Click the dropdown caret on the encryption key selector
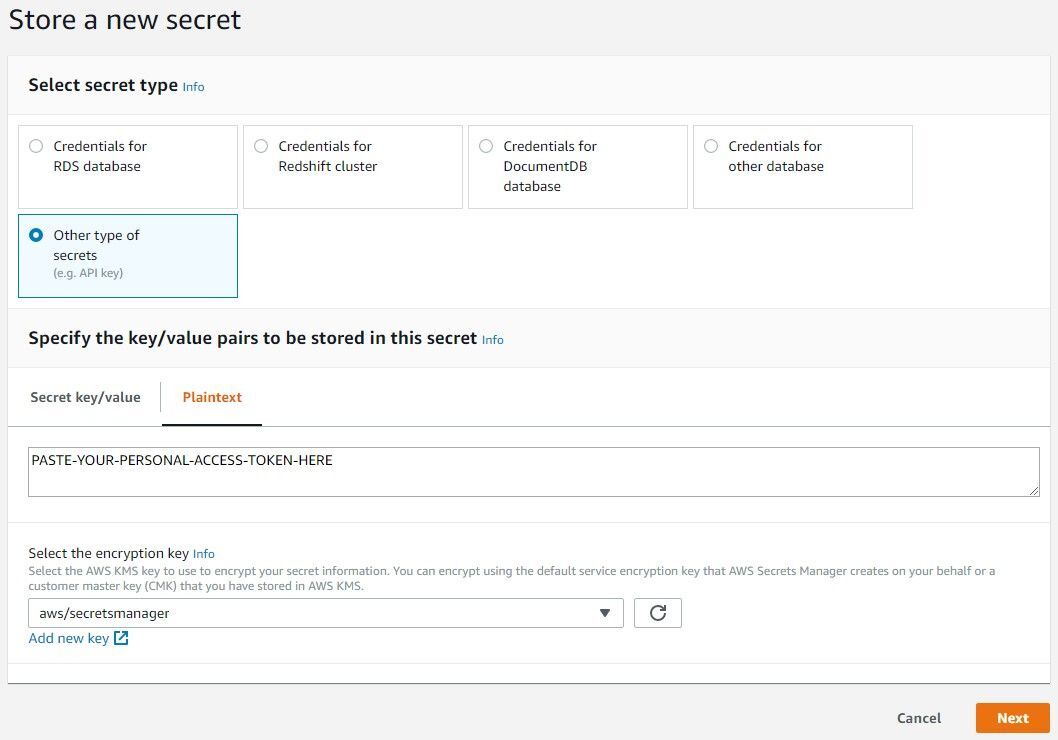Image resolution: width=1058 pixels, height=740 pixels. pyautogui.click(x=605, y=613)
